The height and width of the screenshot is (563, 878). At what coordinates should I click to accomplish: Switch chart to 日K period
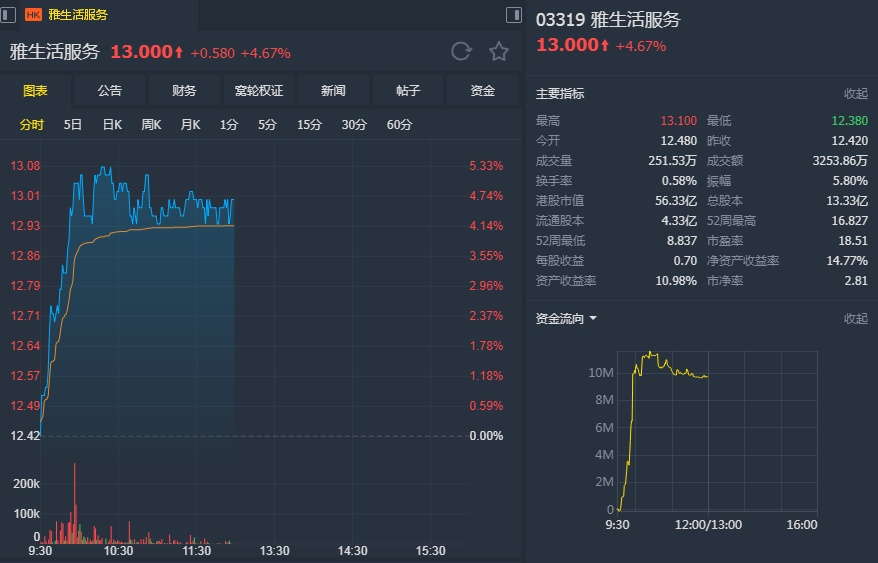click(112, 125)
